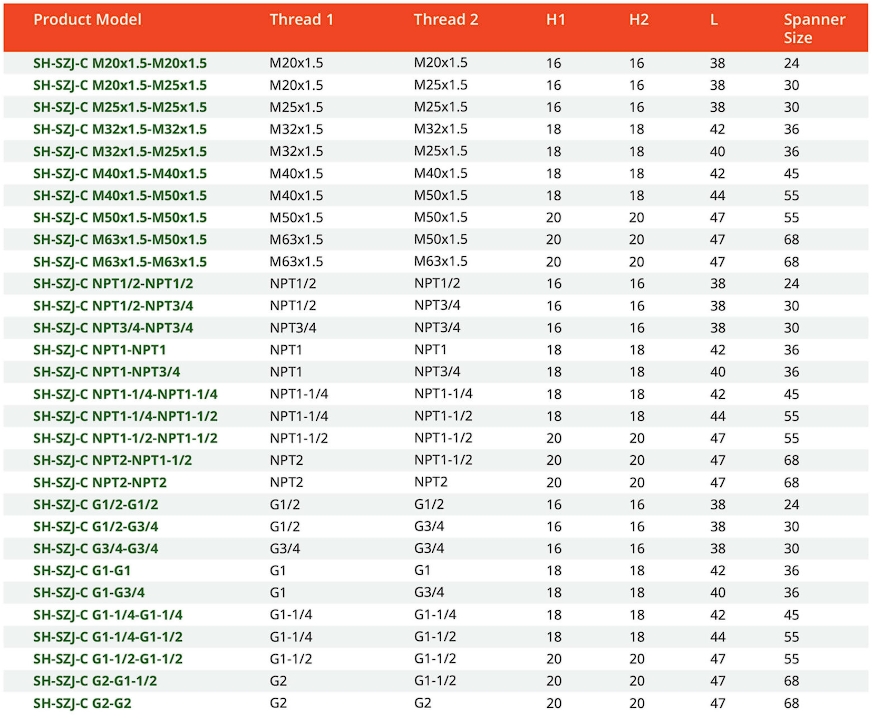Viewport: 873px width, 719px height.
Task: Open the SH-SZJ-C NPT1/2-NPT1/2 model
Action: (113, 284)
